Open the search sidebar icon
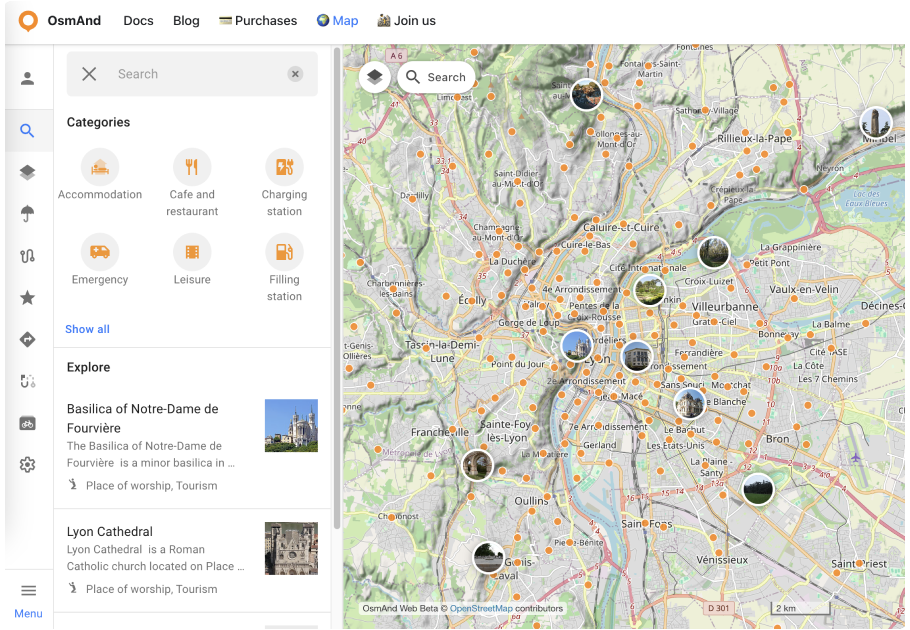Viewport: 910px width, 630px height. [x=28, y=130]
